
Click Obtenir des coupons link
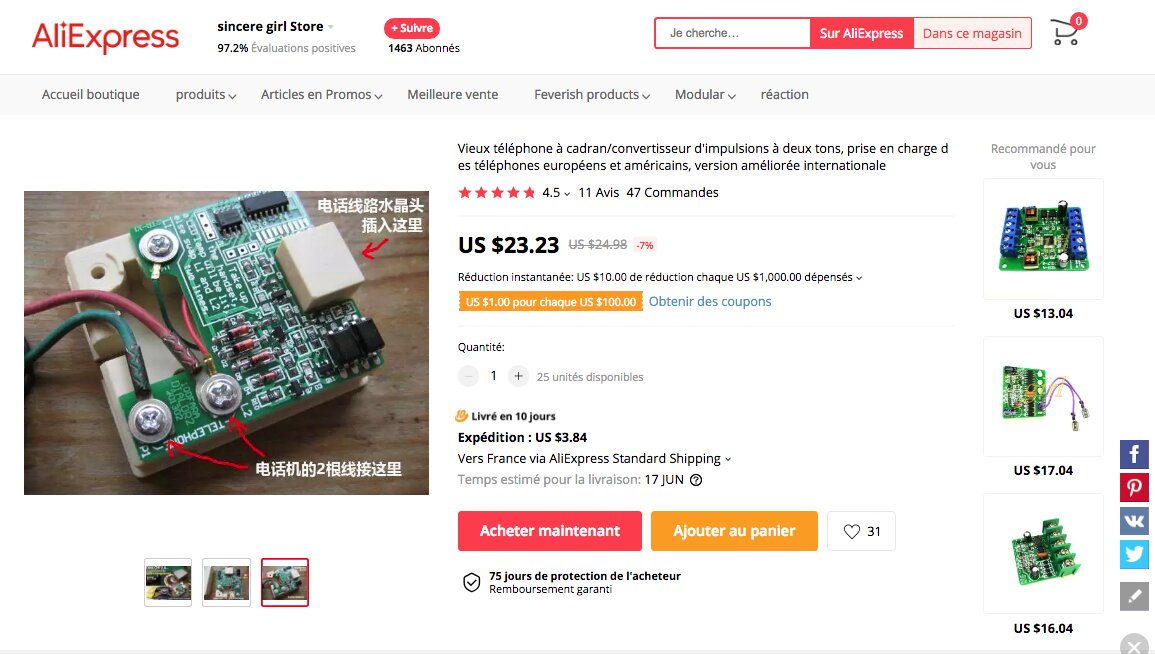(710, 301)
